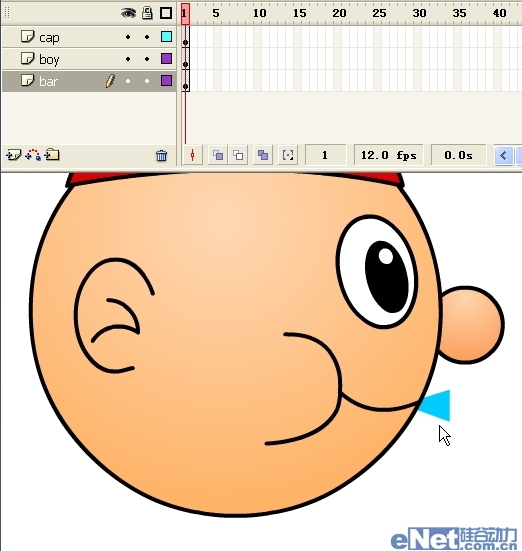Toggle lock dot of boy layer
Screen dimensions: 522x551
tap(147, 59)
